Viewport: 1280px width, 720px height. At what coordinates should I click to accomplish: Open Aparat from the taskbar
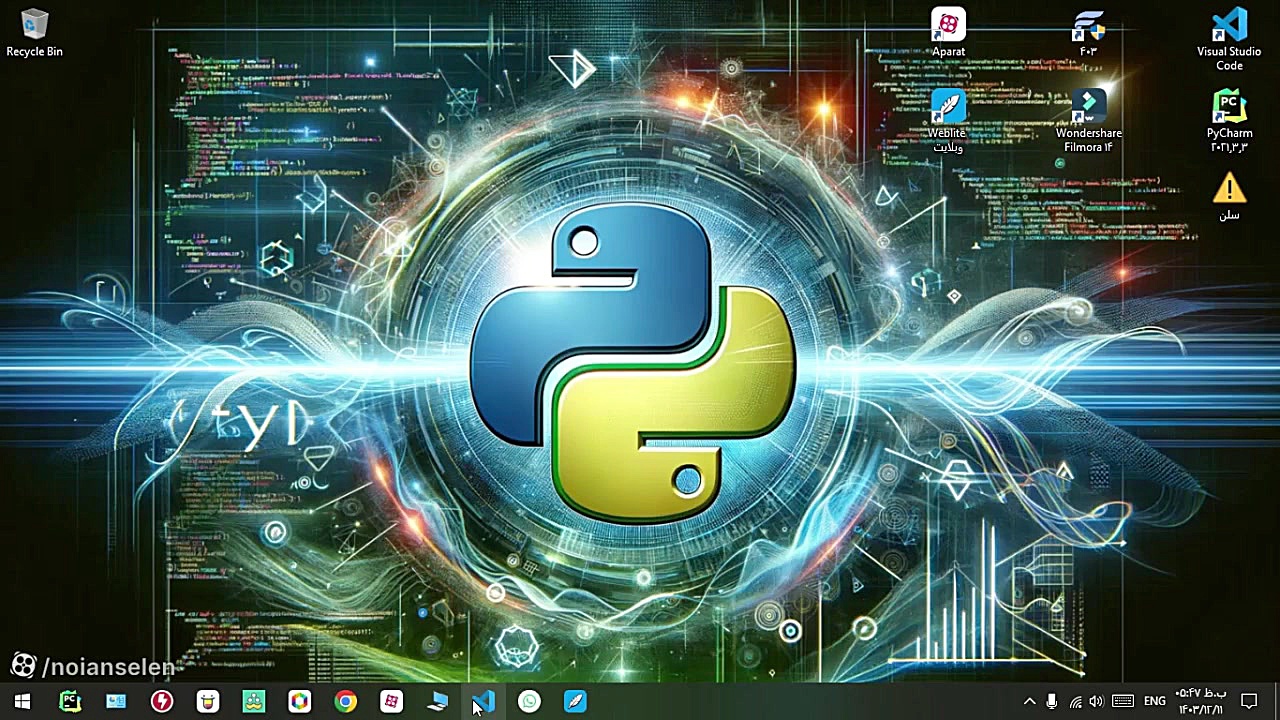[x=391, y=701]
